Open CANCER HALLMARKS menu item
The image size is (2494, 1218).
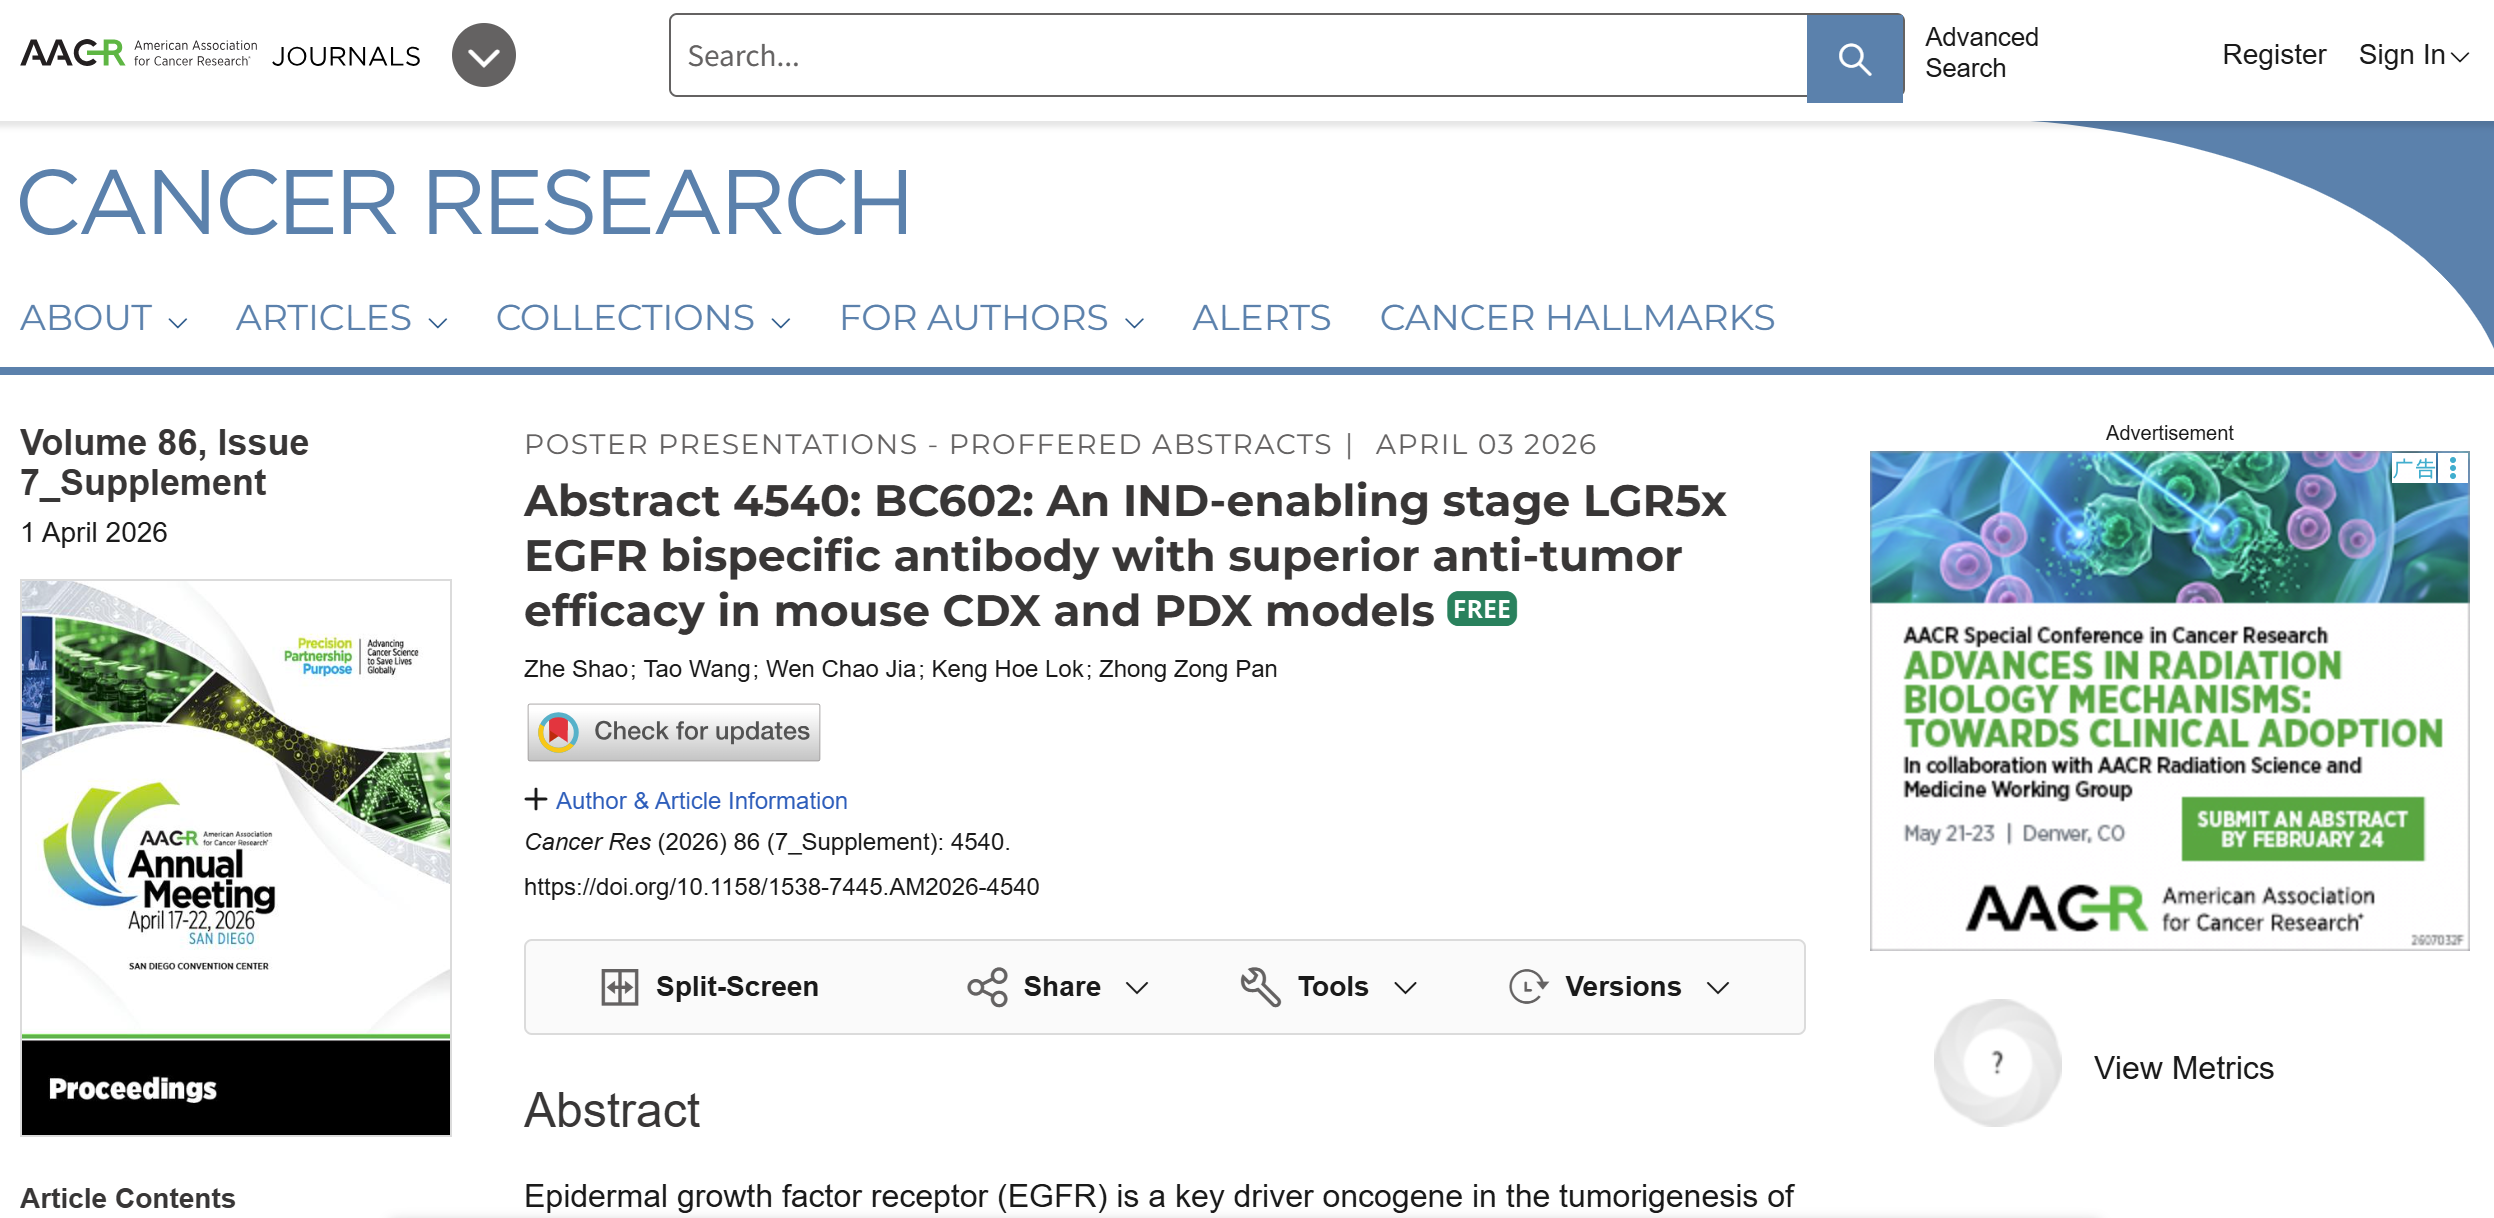1577,318
